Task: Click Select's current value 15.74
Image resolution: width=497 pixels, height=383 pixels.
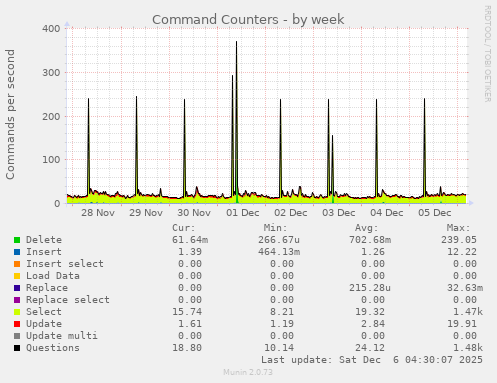Action: tap(187, 312)
